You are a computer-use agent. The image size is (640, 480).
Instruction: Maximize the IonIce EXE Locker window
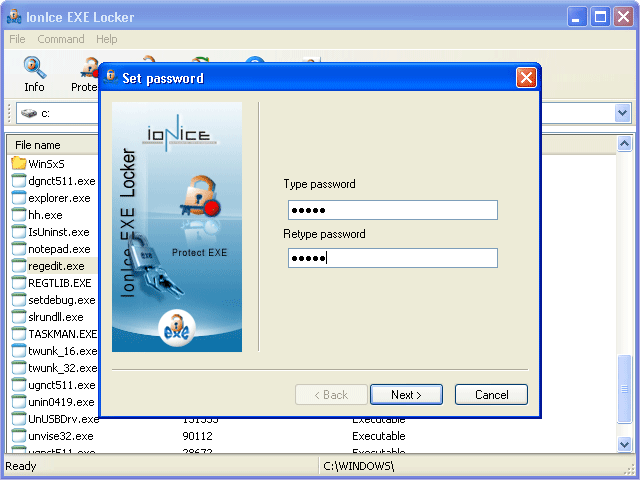coord(600,17)
